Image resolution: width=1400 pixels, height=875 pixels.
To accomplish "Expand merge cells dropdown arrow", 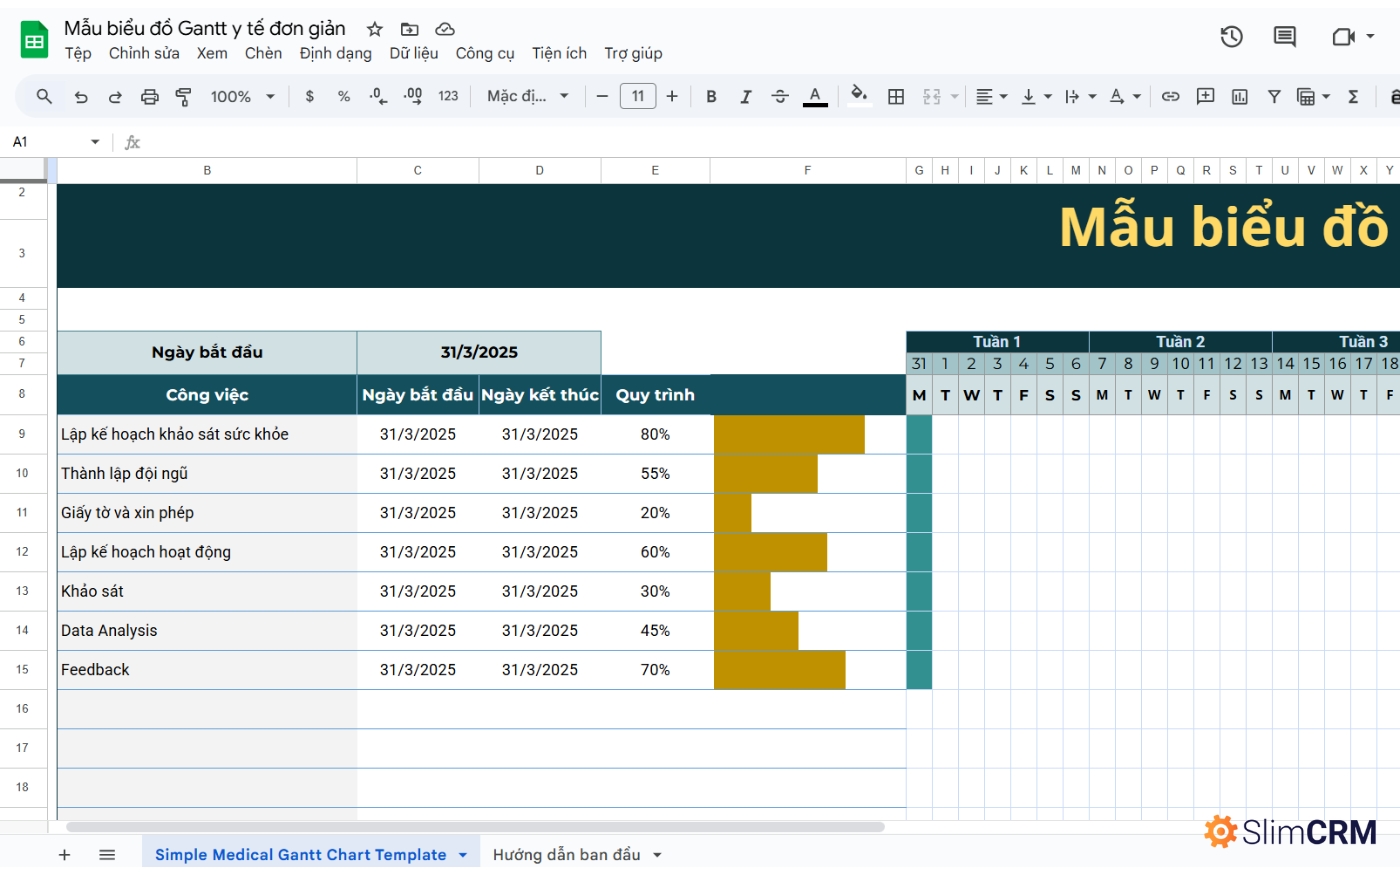I will click(x=954, y=96).
